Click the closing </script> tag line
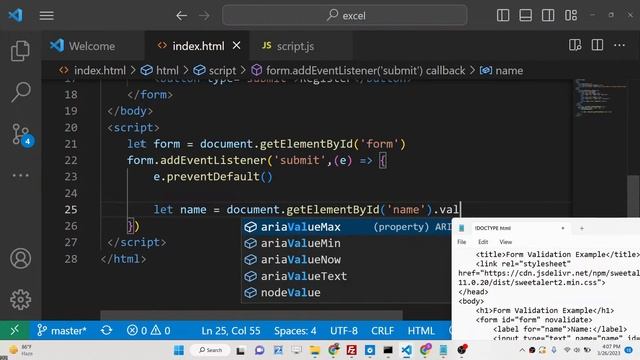Viewport: 640px width, 360px height. tap(136, 242)
